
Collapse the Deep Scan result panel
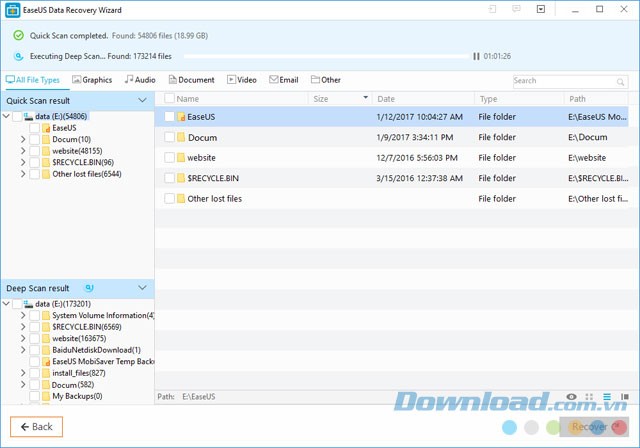[142, 288]
